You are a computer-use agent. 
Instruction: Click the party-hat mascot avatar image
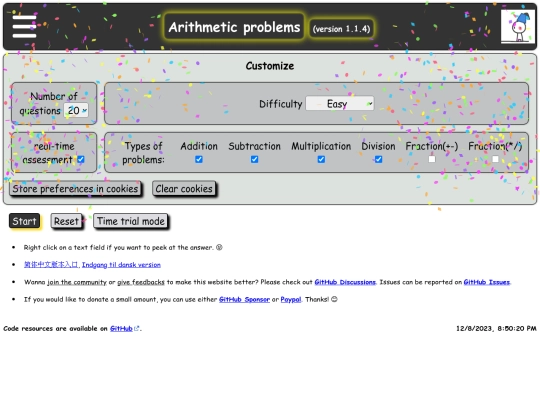(518, 27)
